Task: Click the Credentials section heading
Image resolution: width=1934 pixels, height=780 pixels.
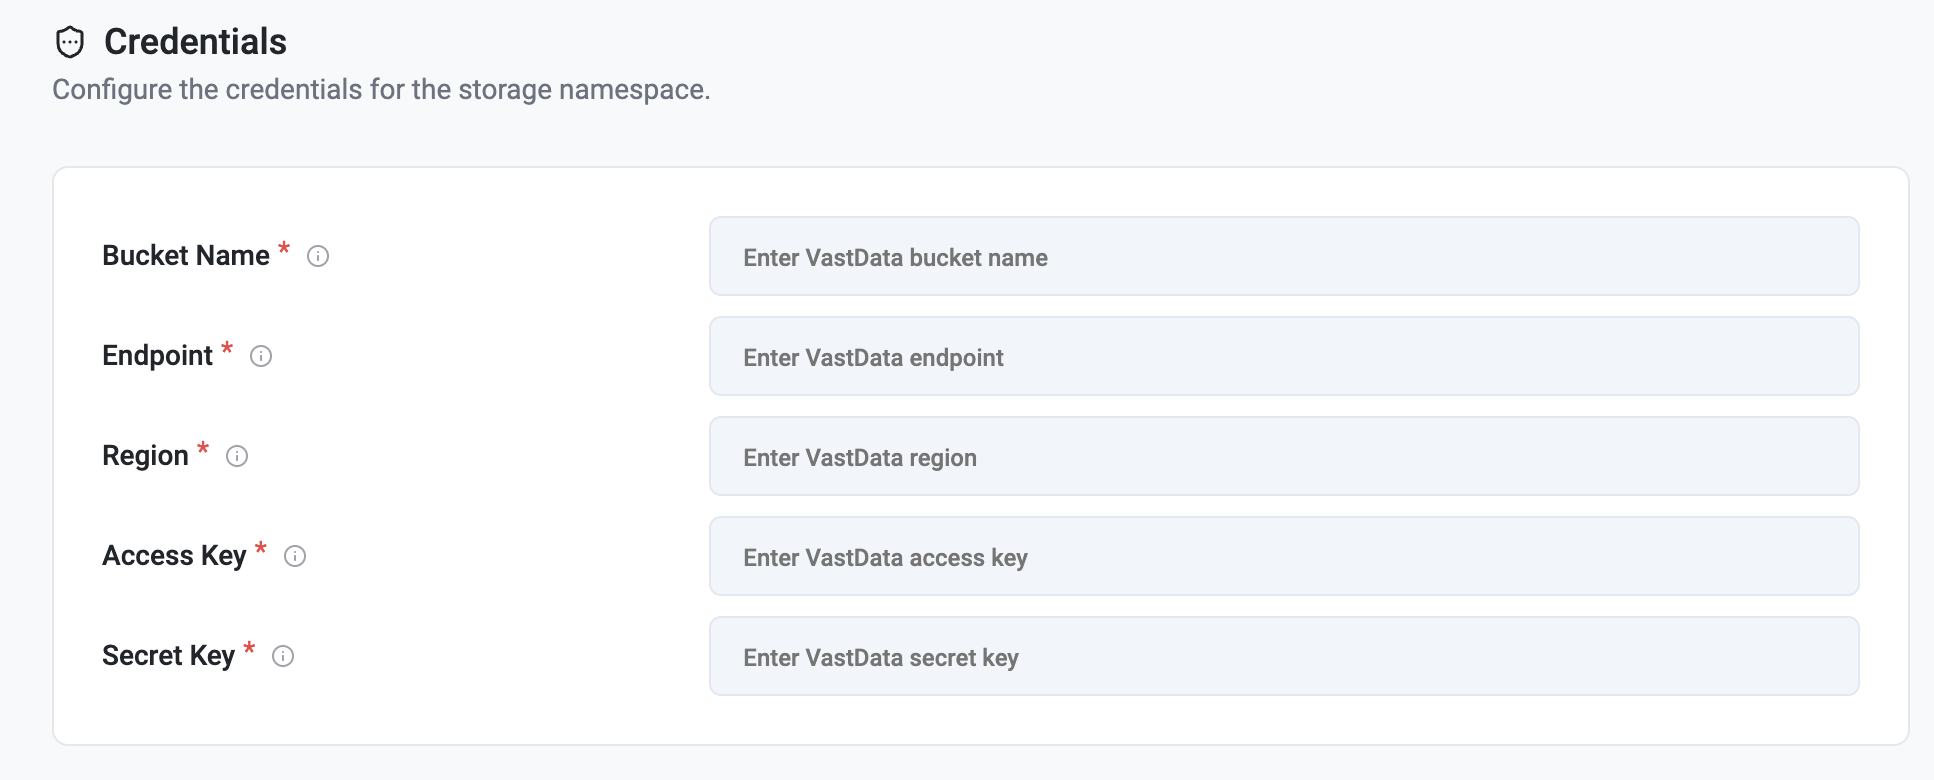Action: point(196,42)
